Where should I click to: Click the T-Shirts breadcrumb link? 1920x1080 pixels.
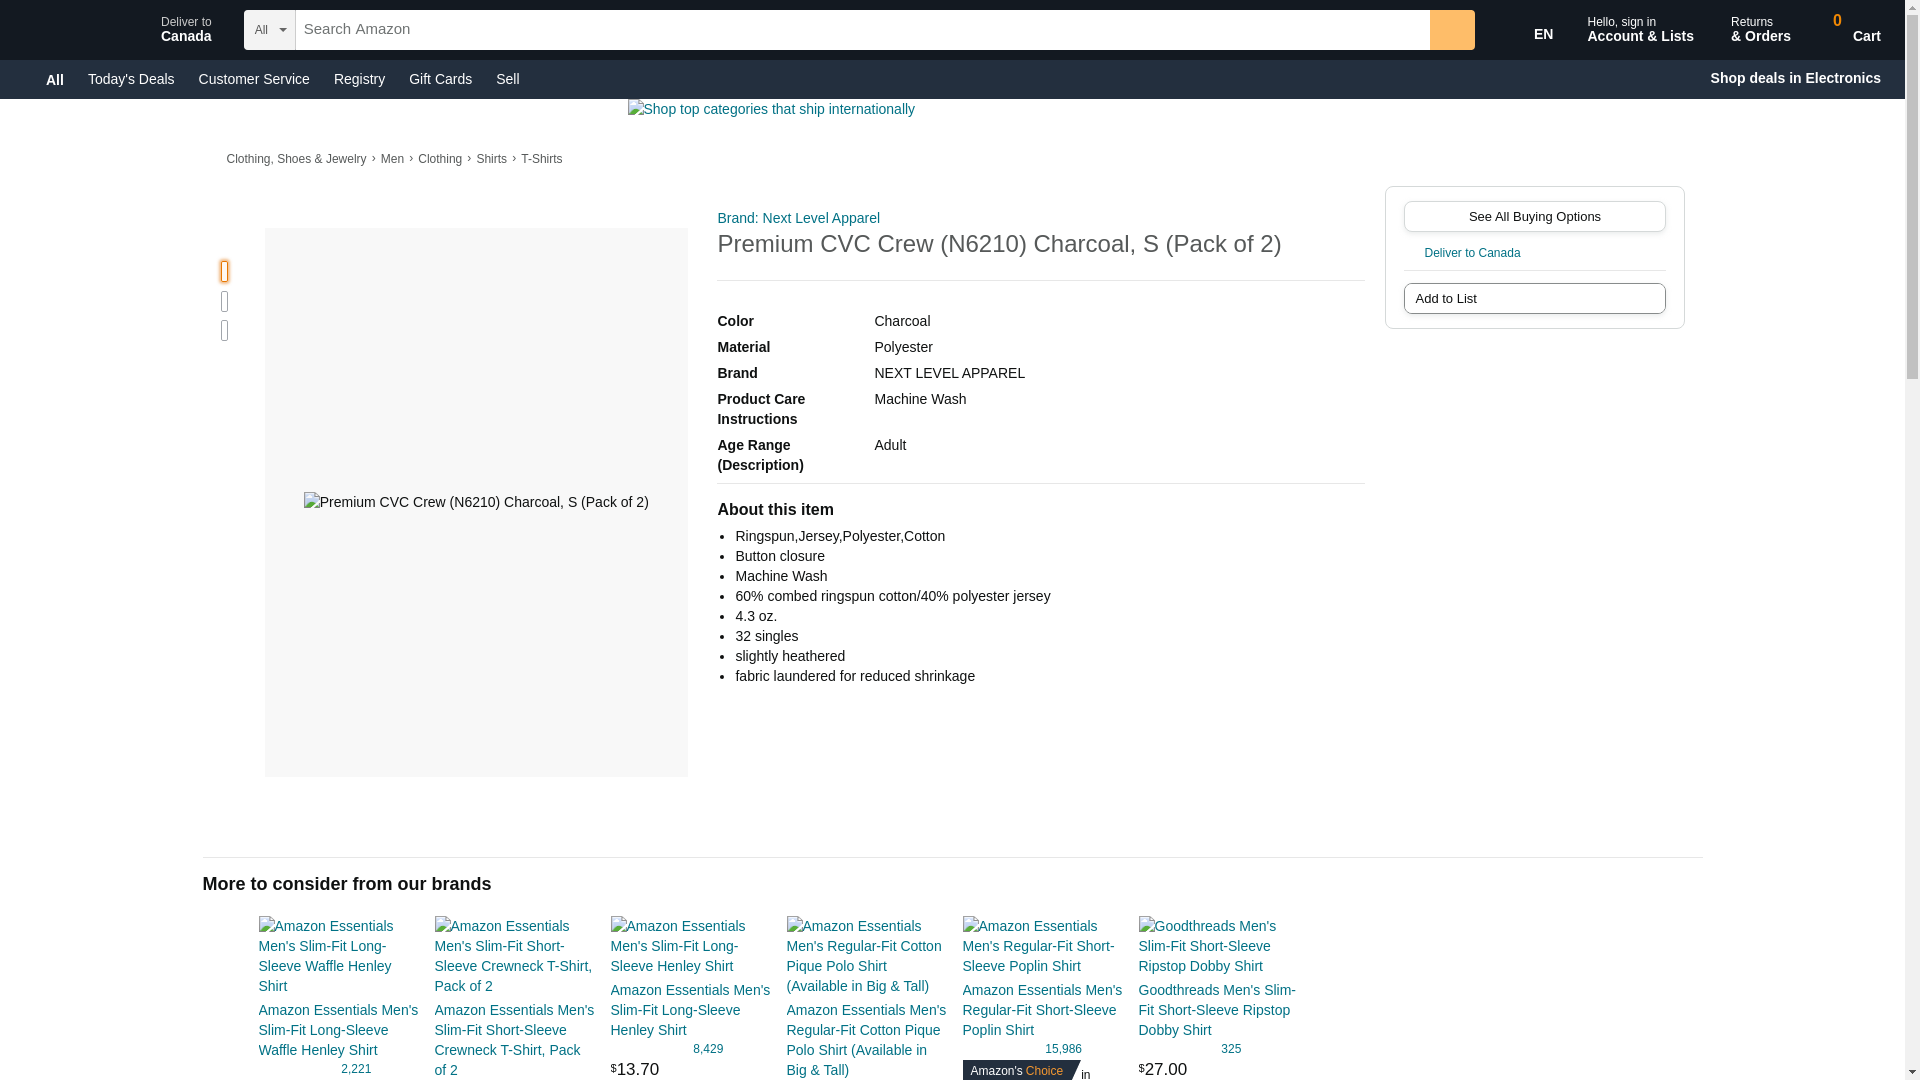(541, 159)
